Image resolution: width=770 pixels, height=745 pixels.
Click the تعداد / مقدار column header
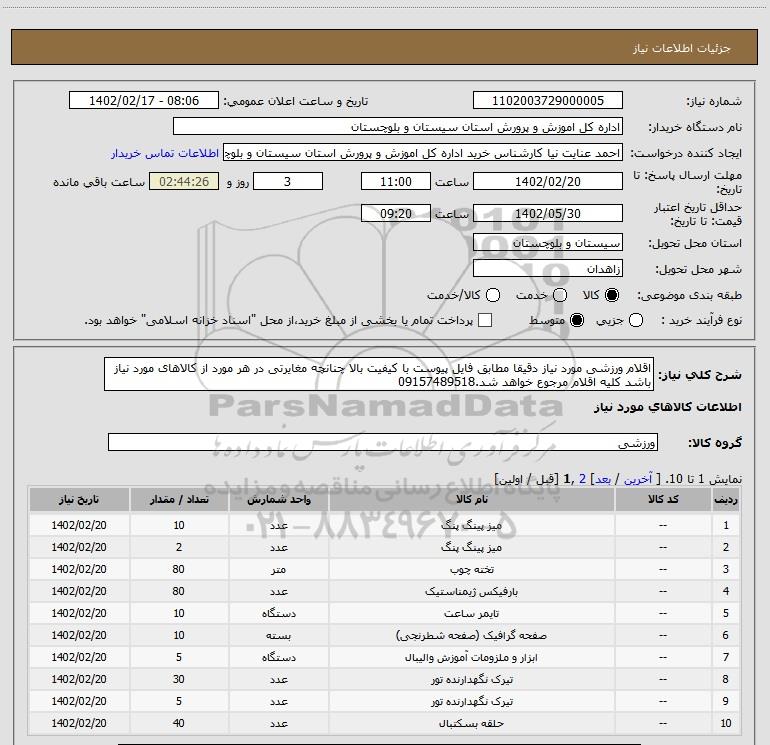[x=179, y=499]
